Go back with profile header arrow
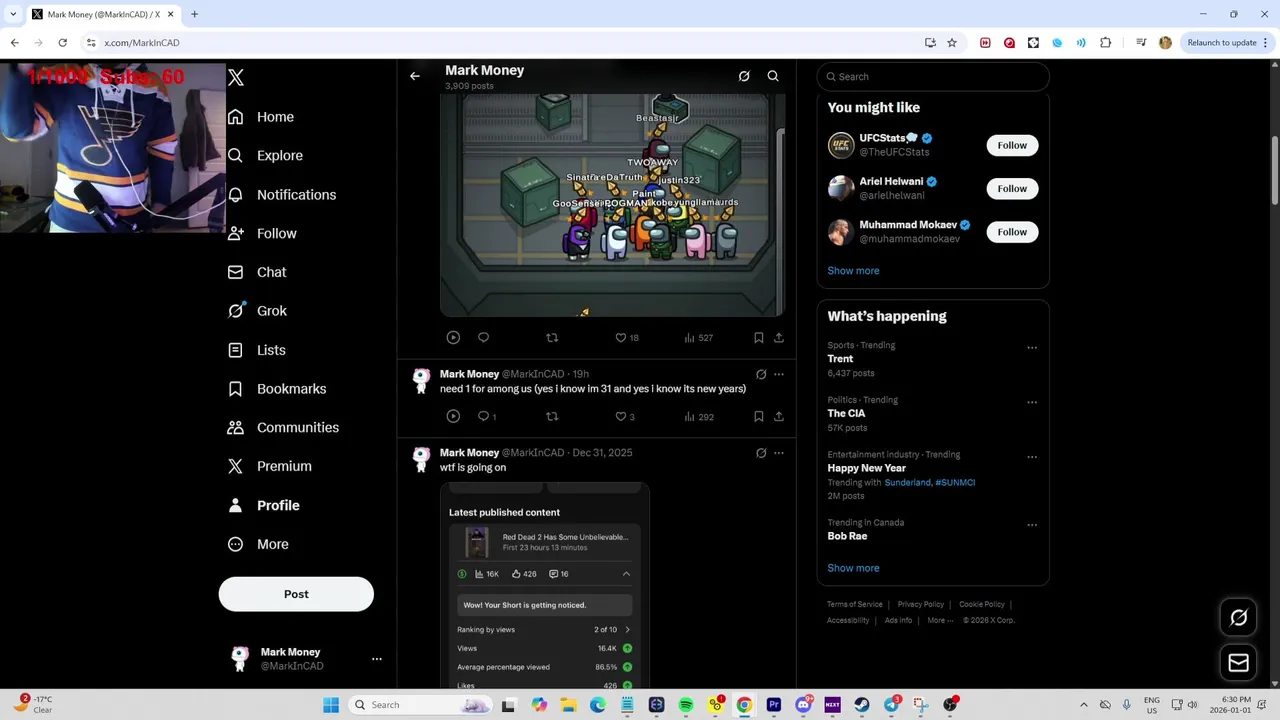The image size is (1280, 720). 415,76
